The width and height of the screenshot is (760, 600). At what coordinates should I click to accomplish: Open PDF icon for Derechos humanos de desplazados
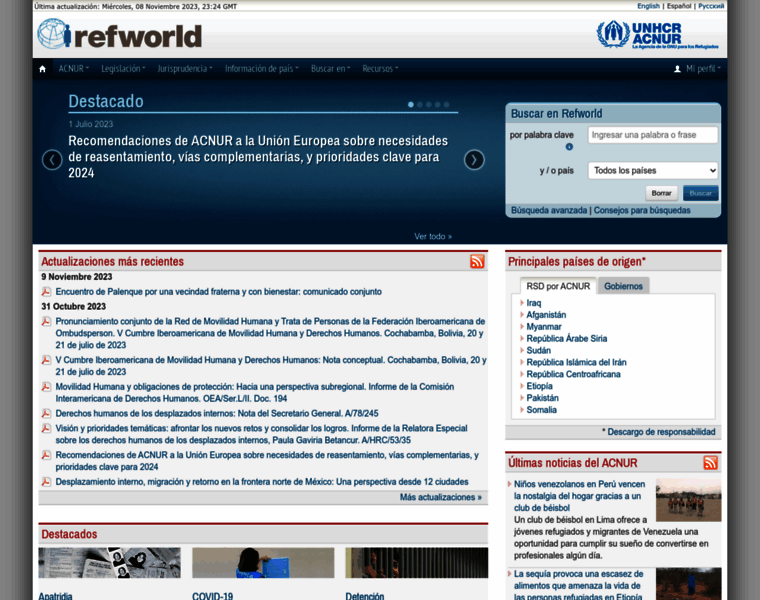(46, 413)
